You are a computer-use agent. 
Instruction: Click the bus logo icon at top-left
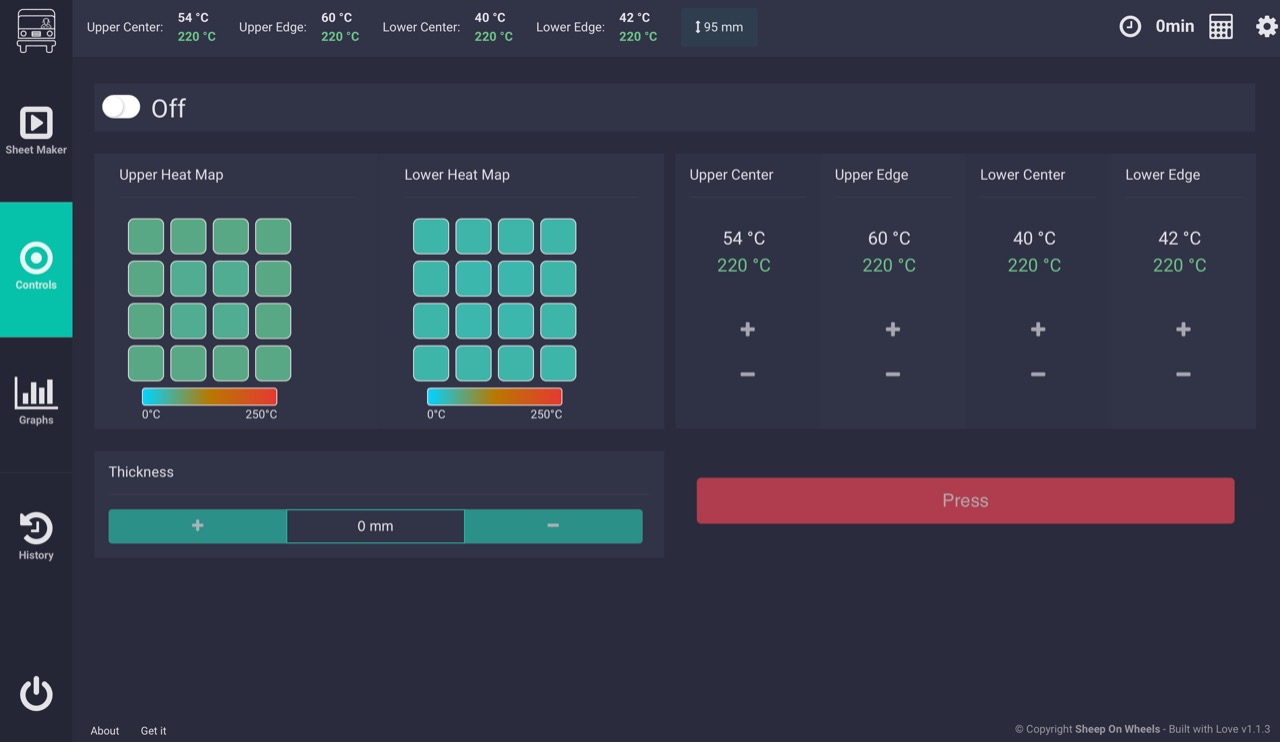click(x=36, y=30)
